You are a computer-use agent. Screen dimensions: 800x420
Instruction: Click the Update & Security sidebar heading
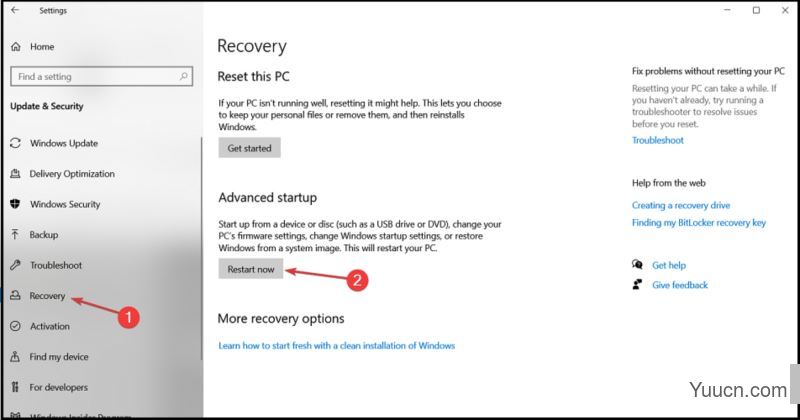point(46,106)
